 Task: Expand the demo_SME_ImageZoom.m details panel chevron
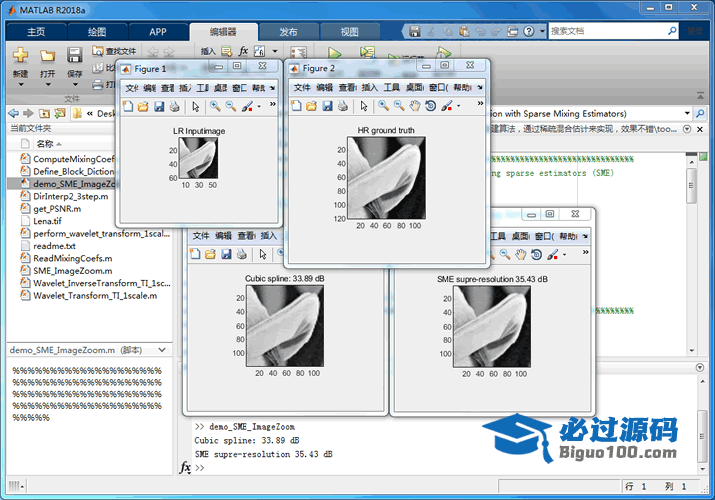(x=163, y=351)
